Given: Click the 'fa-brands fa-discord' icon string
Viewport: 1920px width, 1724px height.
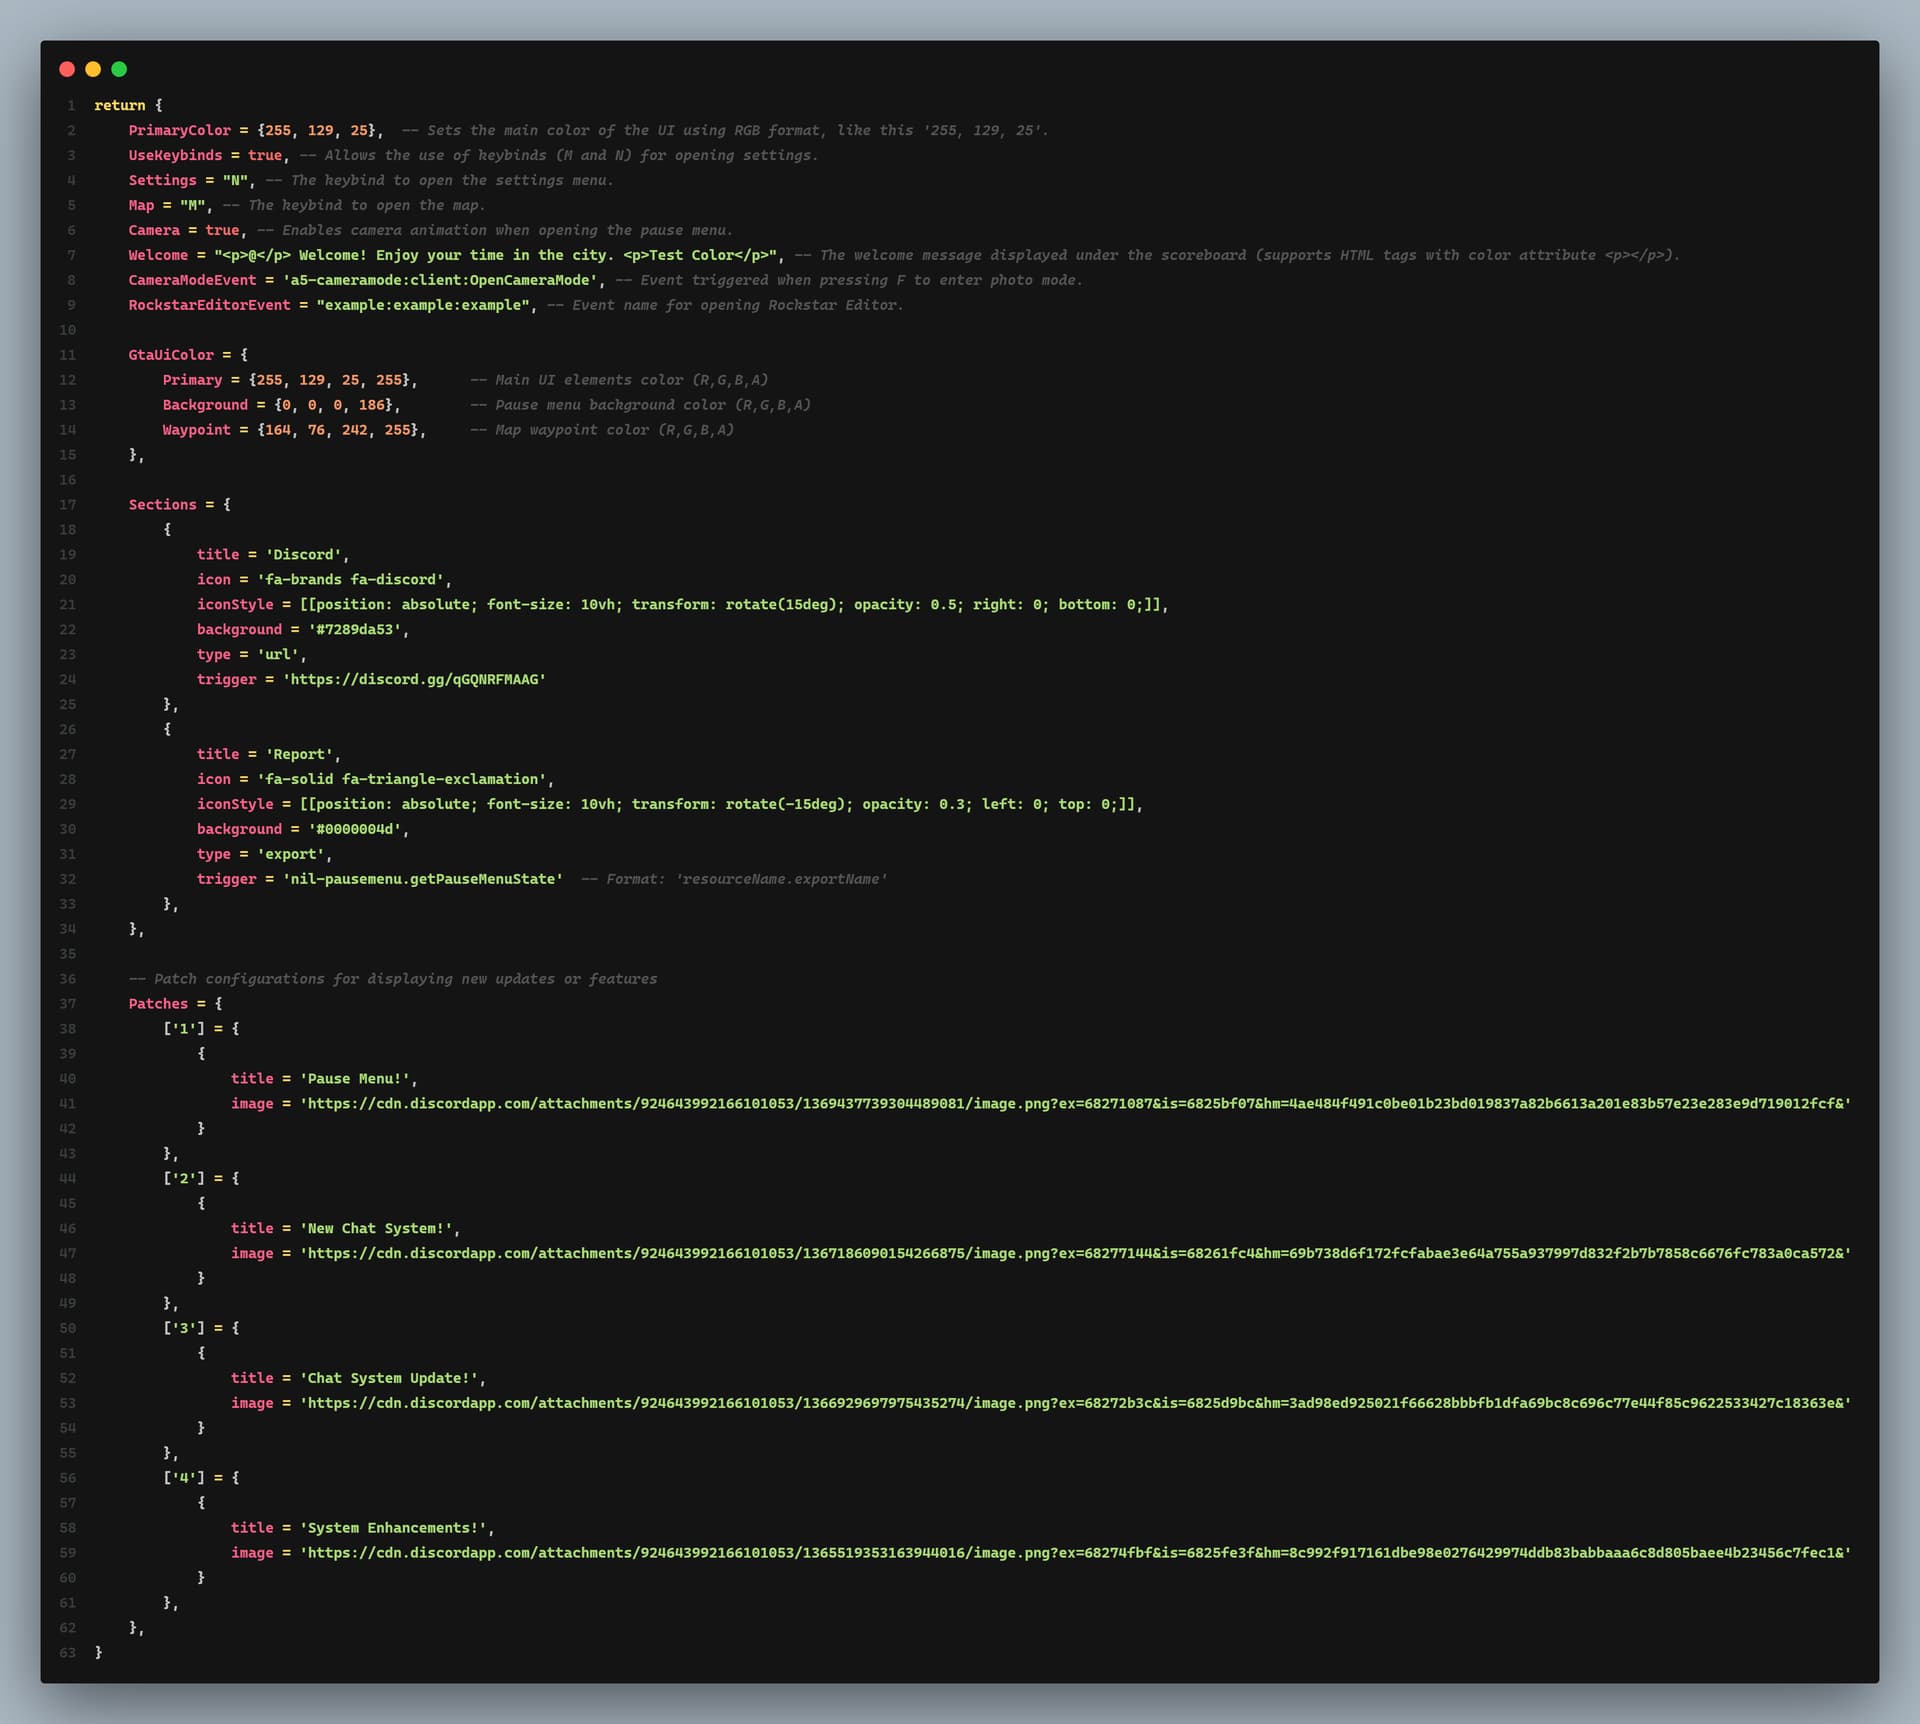Looking at the screenshot, I should (352, 580).
